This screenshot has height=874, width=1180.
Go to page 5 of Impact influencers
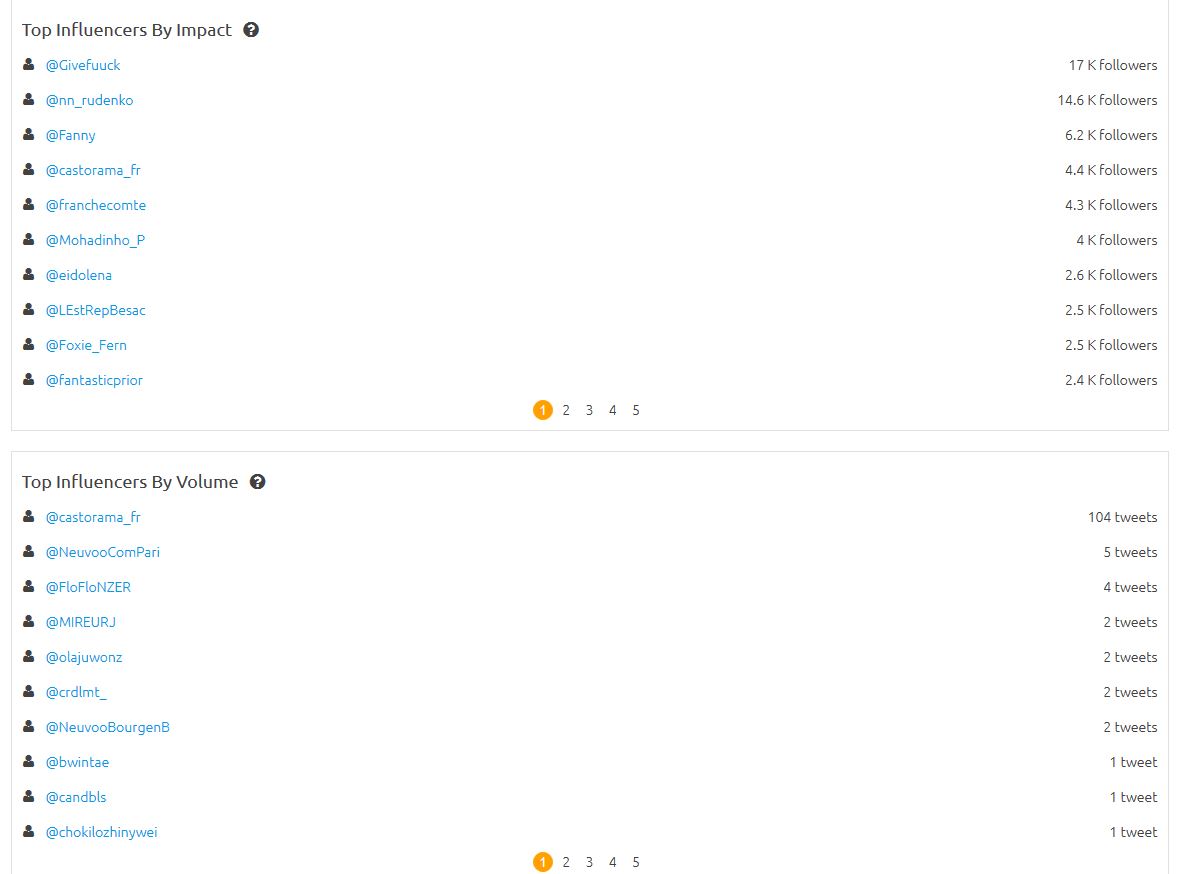(636, 410)
